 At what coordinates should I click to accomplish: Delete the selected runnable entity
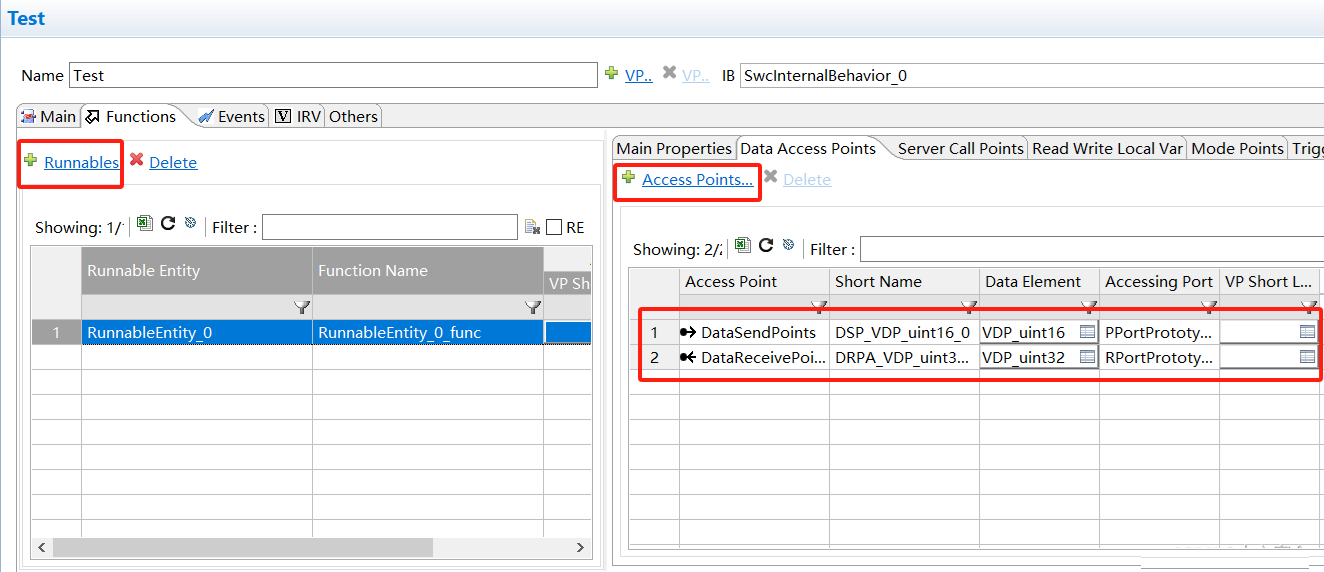172,163
